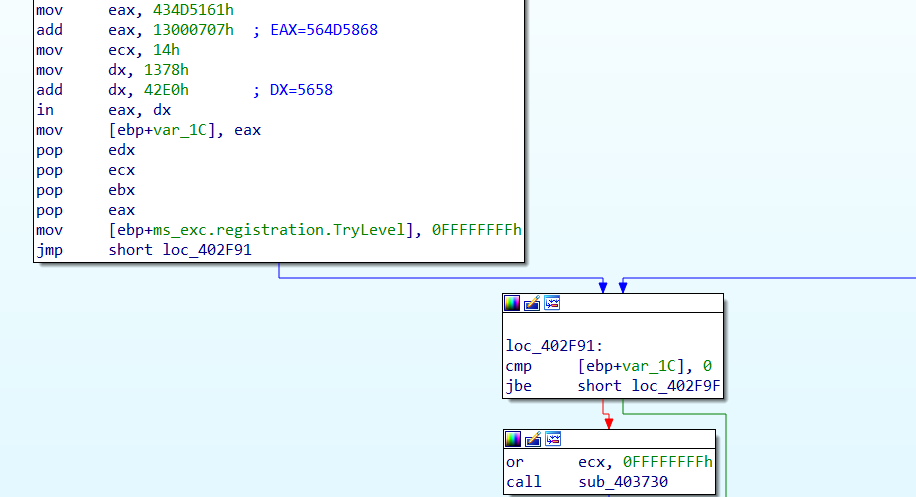Image resolution: width=916 pixels, height=497 pixels.
Task: Click ebx operand in pop ebx line
Action: pyautogui.click(x=122, y=190)
